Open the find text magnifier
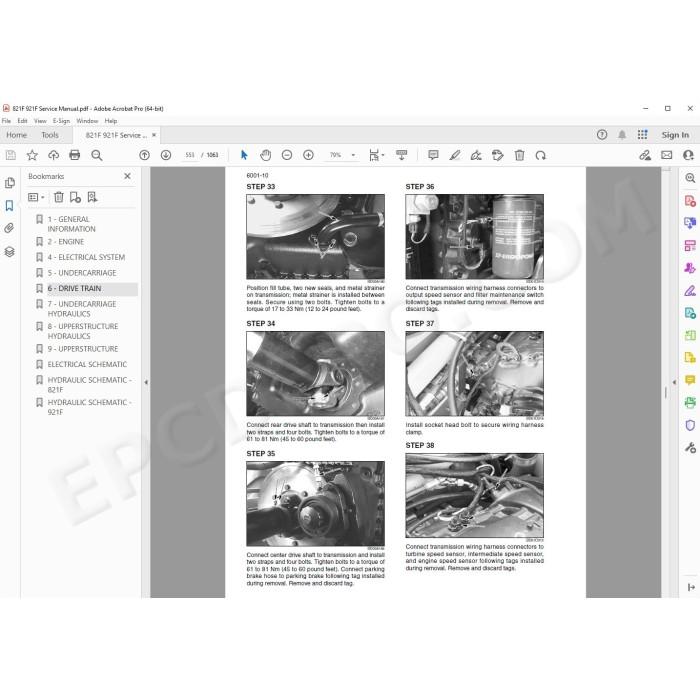Viewport: 700px width, 700px height. [96, 155]
